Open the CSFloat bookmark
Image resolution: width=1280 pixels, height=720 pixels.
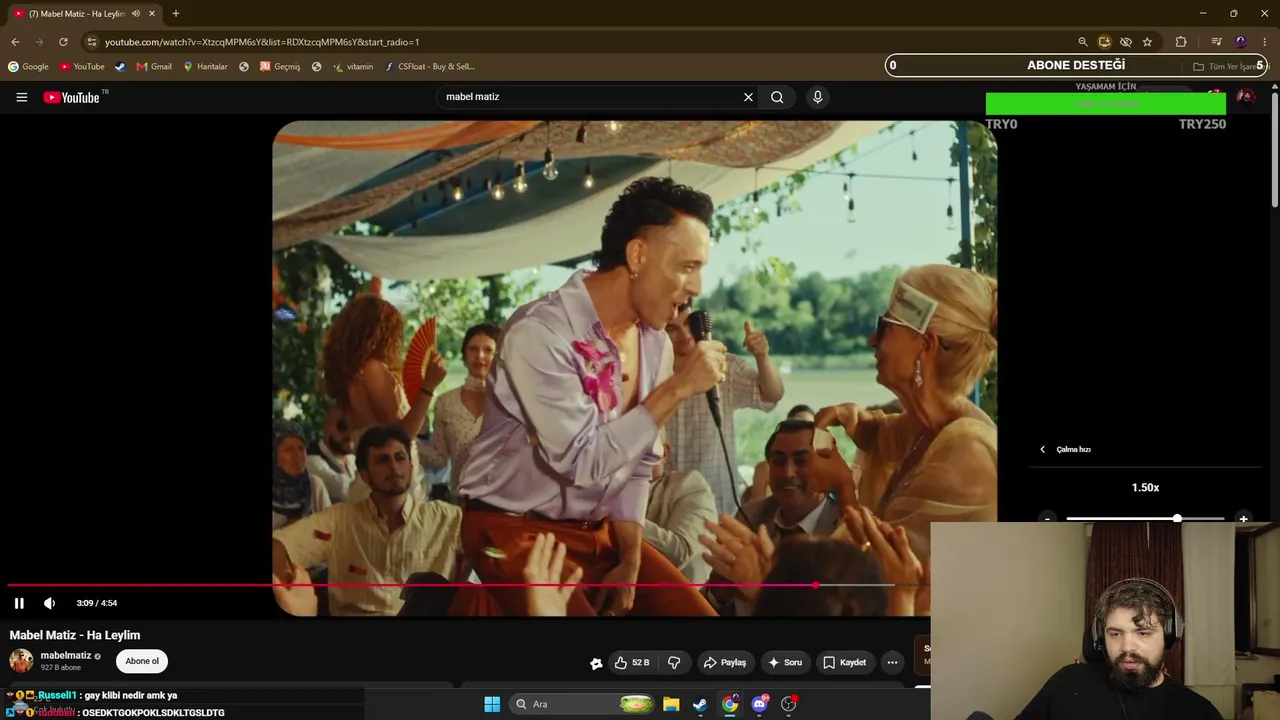(x=430, y=67)
